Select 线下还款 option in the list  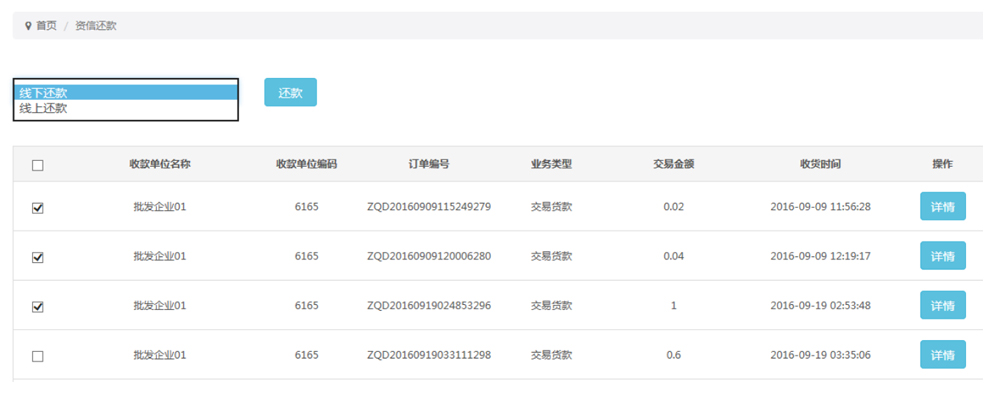pyautogui.click(x=126, y=93)
